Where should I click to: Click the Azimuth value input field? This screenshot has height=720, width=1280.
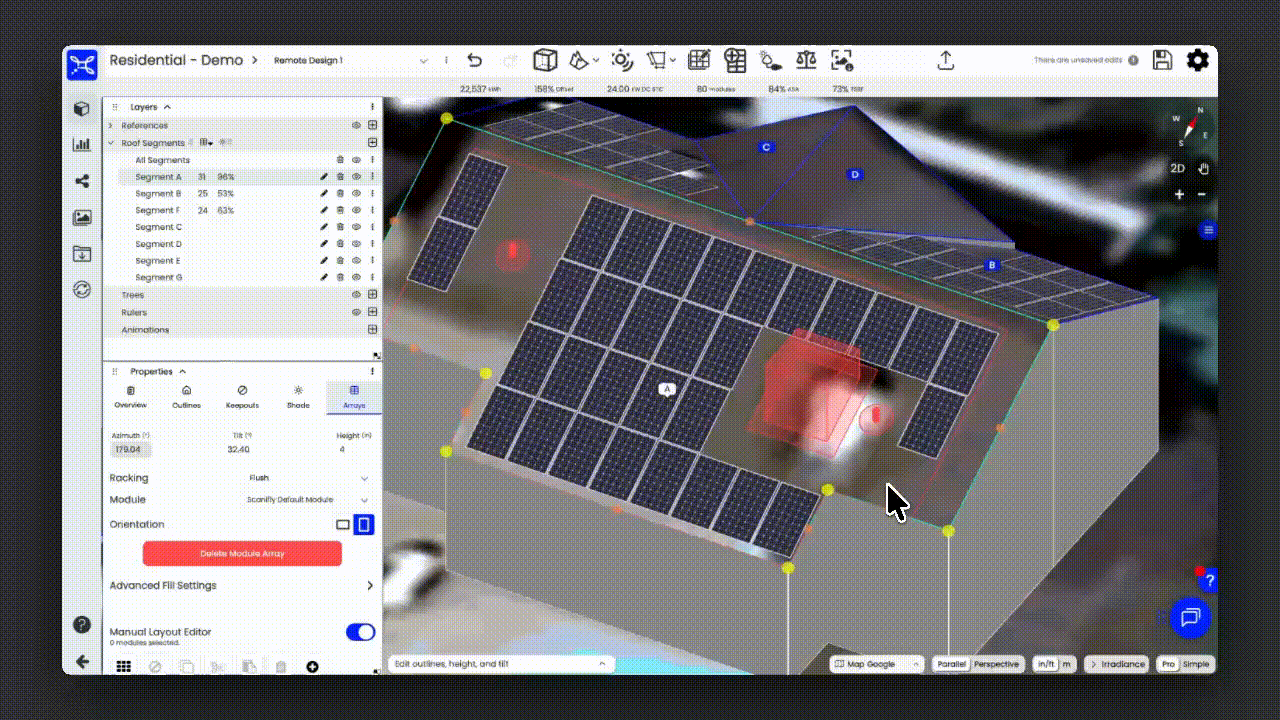pos(130,450)
